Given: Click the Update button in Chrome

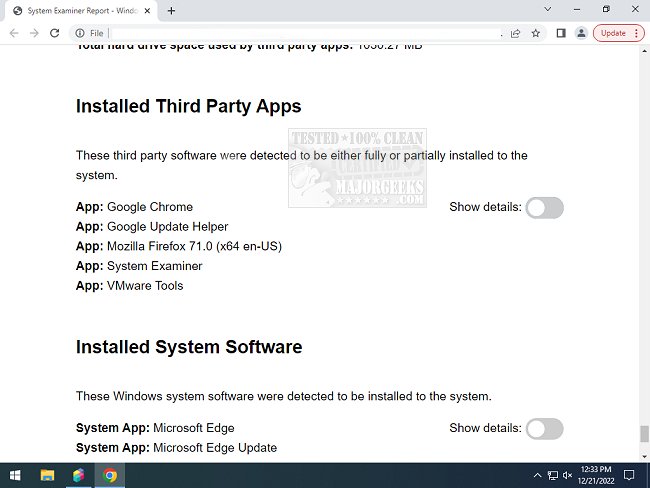Looking at the screenshot, I should [612, 33].
